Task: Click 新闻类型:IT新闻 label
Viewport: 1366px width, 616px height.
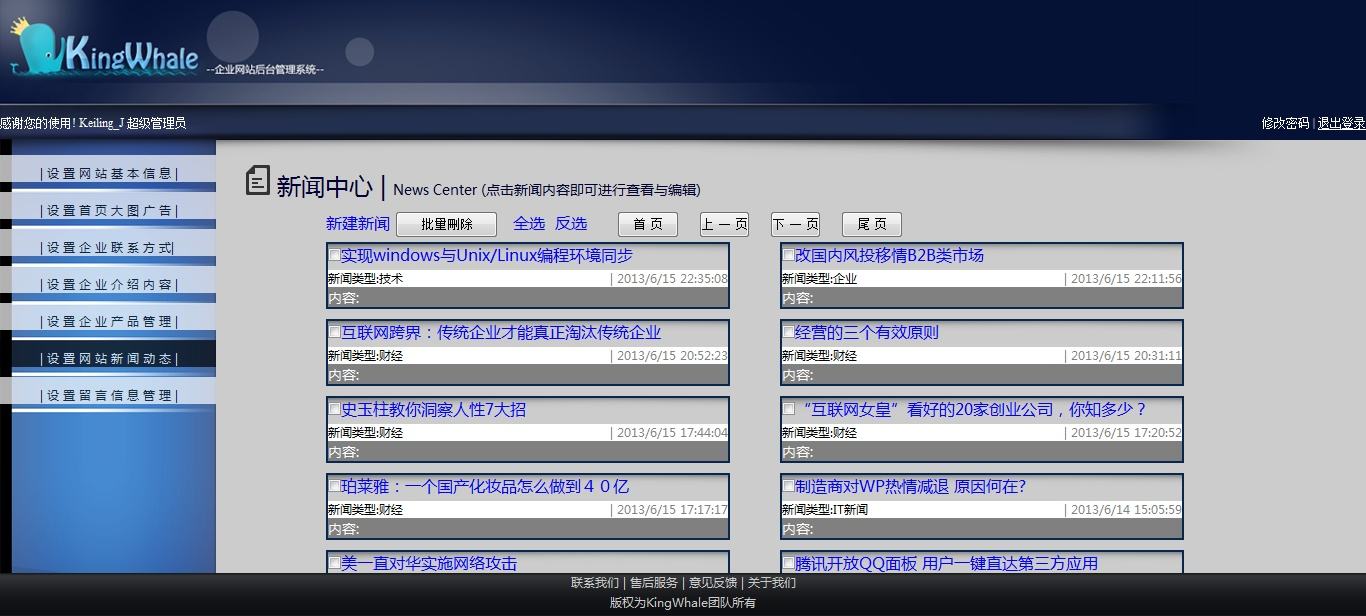Action: click(x=825, y=509)
